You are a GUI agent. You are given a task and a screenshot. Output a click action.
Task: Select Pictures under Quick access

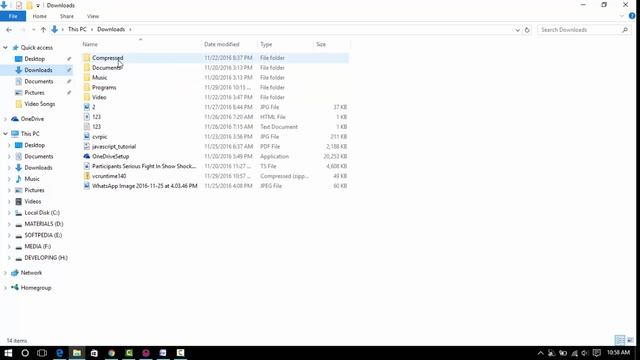click(34, 93)
